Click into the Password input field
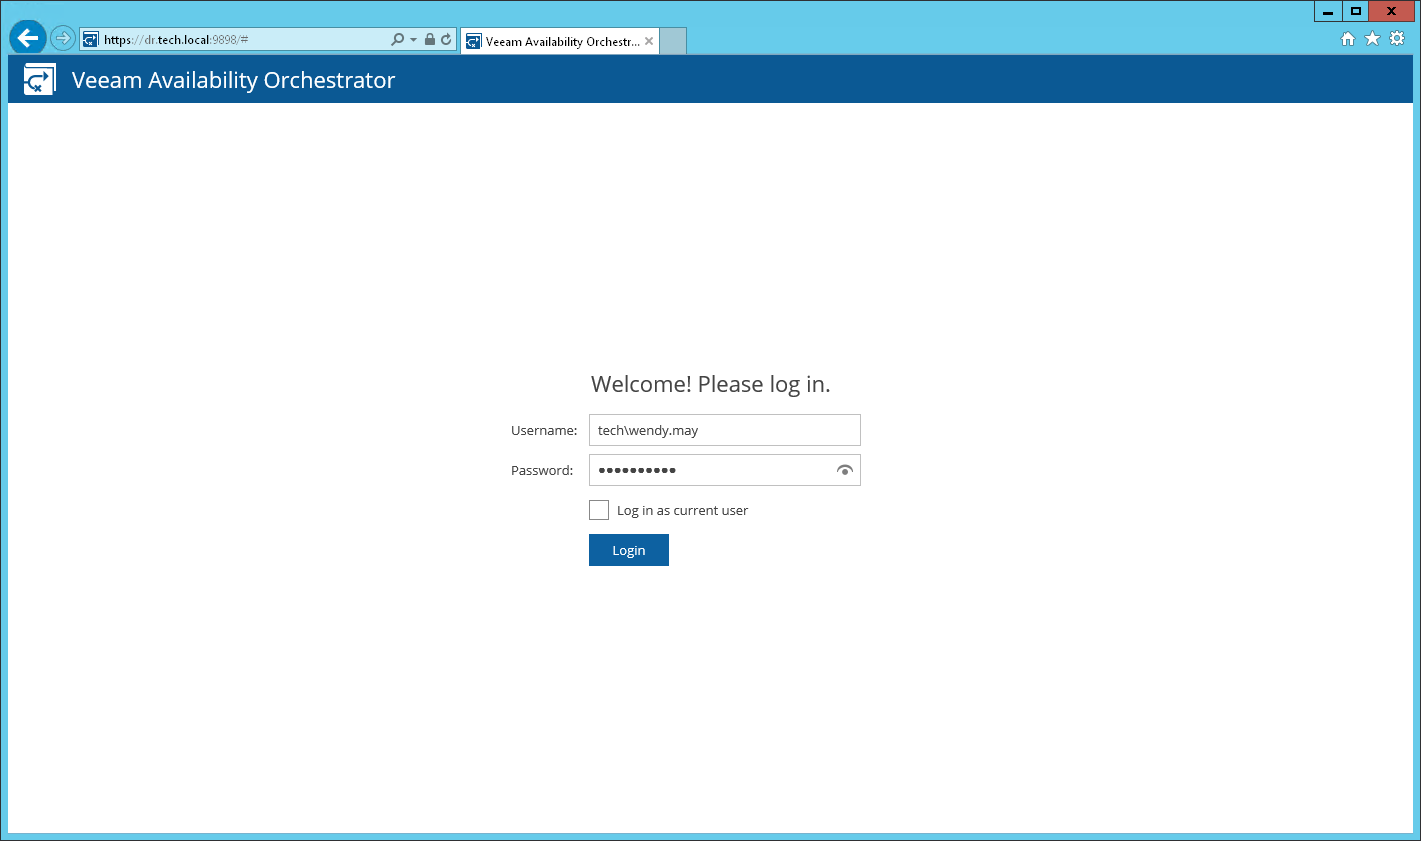Viewport: 1421px width, 841px height. coord(725,470)
